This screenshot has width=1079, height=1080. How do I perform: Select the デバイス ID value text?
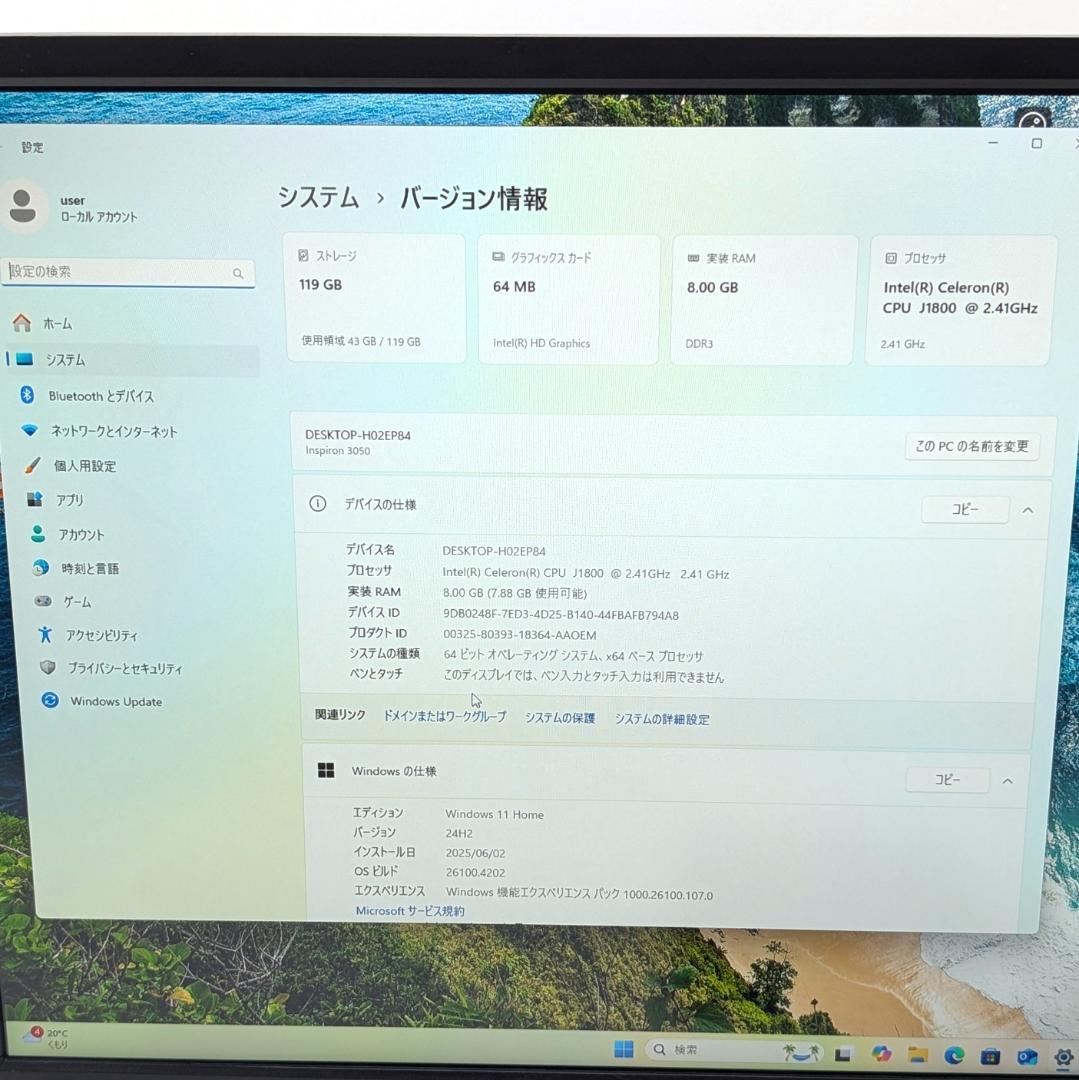click(x=561, y=615)
